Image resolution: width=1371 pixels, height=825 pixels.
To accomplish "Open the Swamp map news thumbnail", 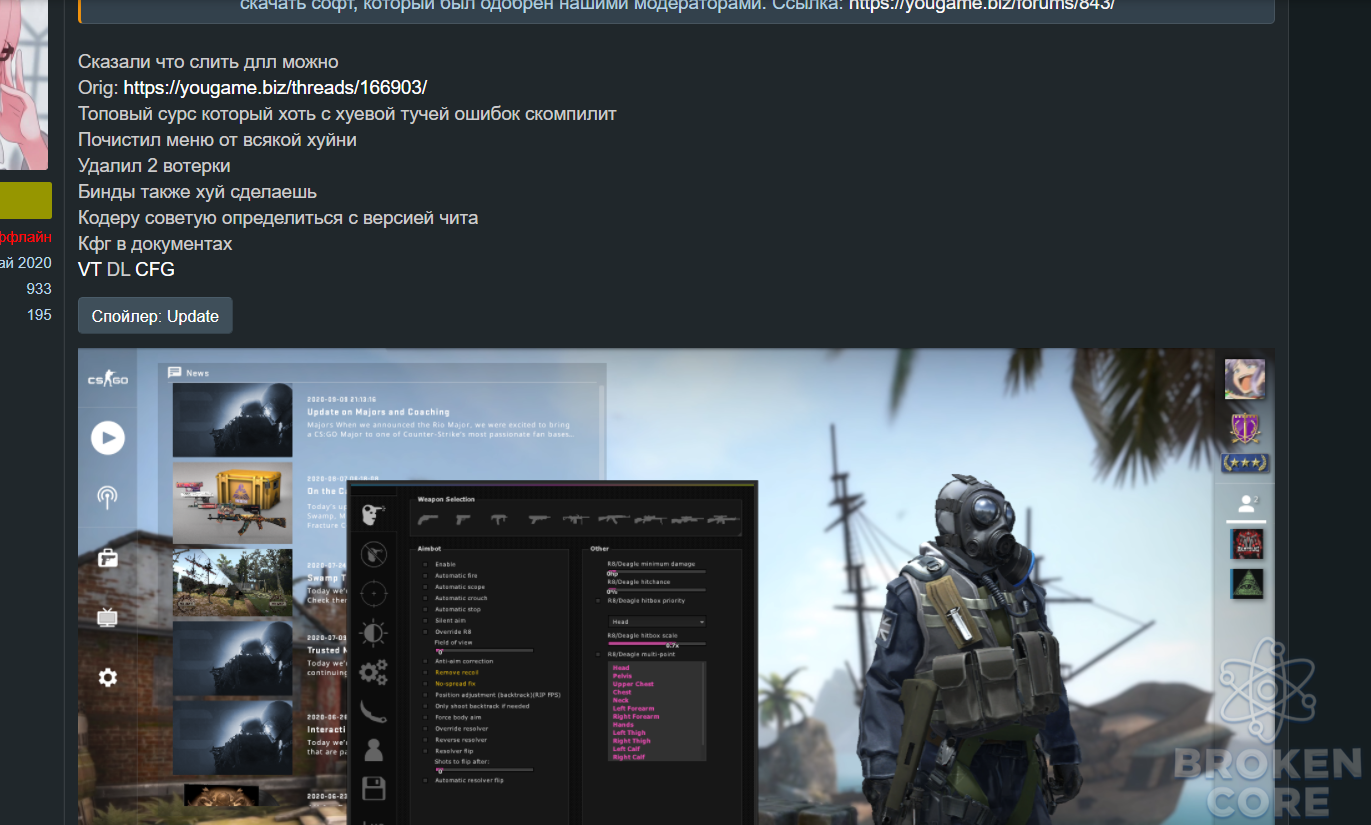I will pyautogui.click(x=232, y=582).
